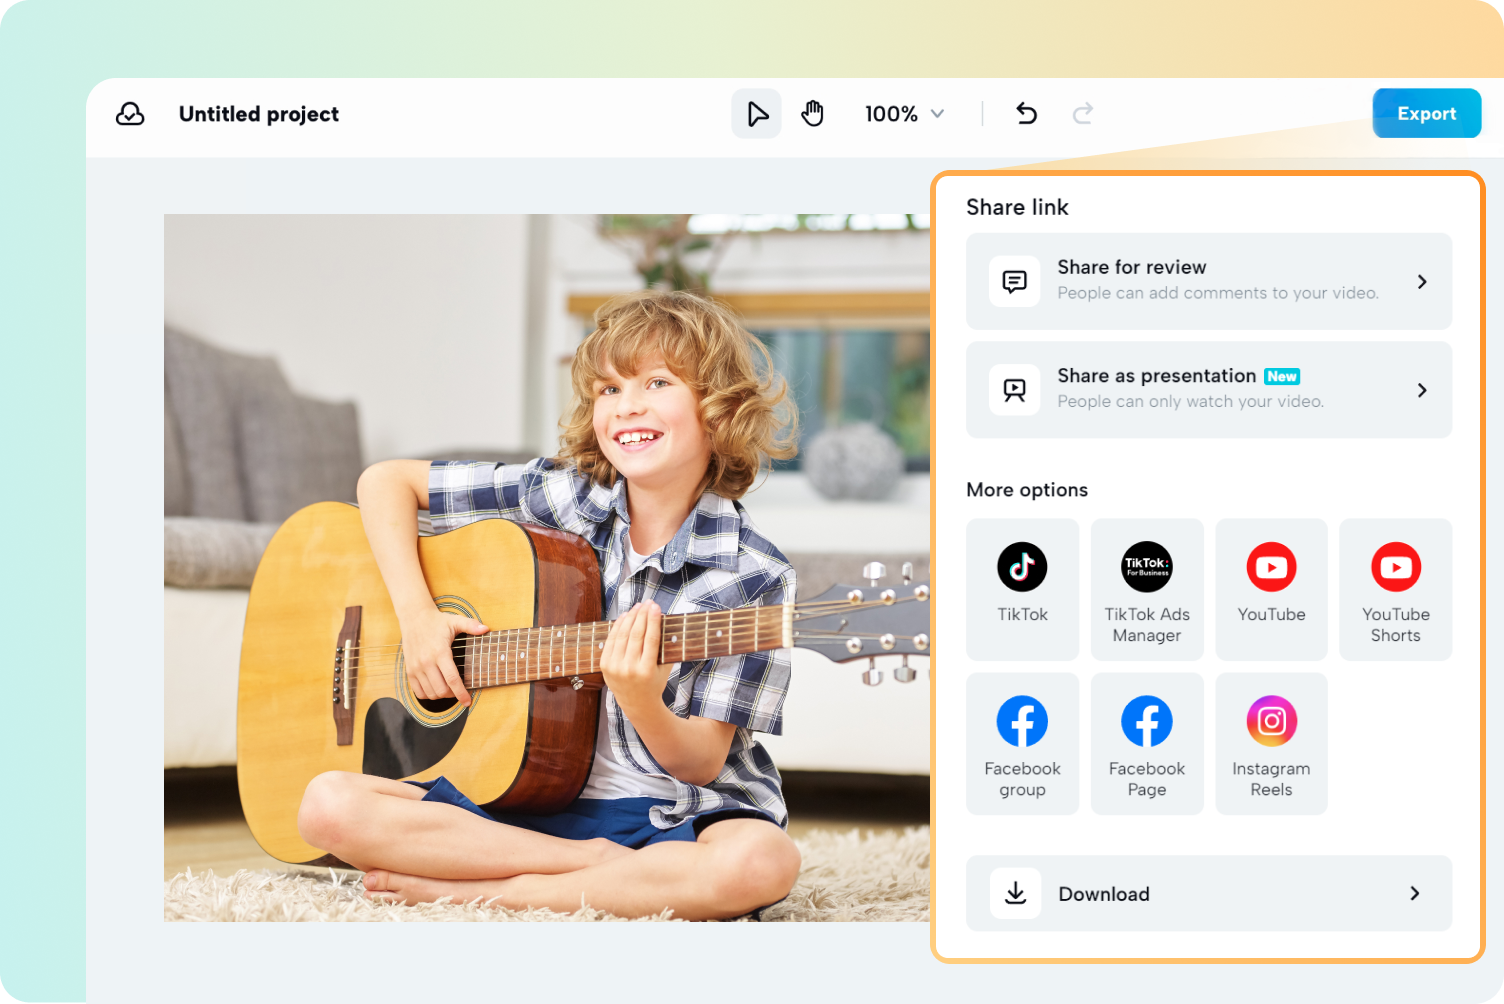Viewport: 1504px width, 1004px height.
Task: Click the redo arrow
Action: click(1083, 113)
